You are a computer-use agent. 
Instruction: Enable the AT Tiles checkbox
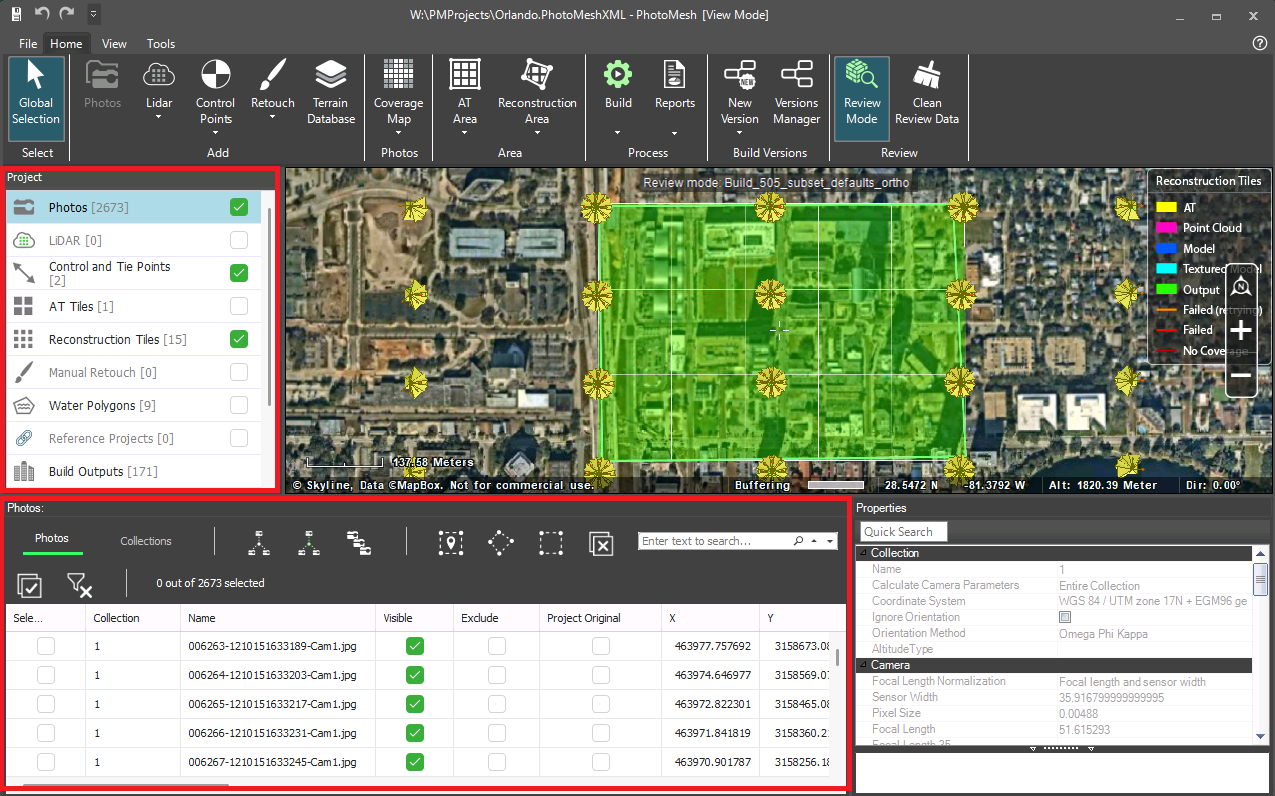[x=239, y=306]
